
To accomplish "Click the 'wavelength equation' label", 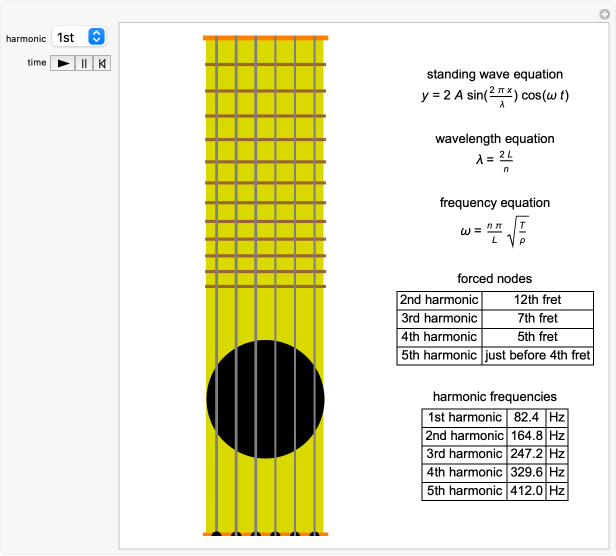I will 494,139.
